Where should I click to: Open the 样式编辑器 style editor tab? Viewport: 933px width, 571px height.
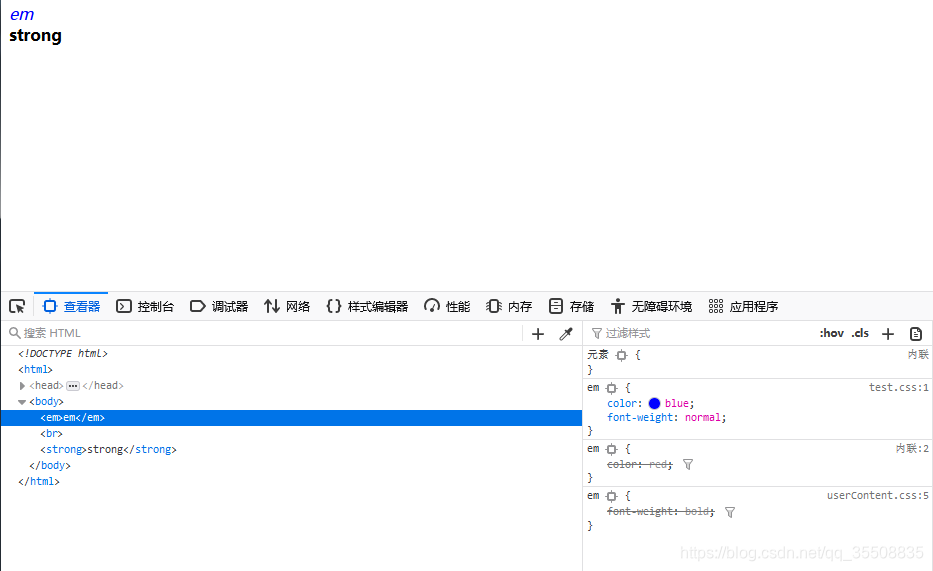pos(367,306)
